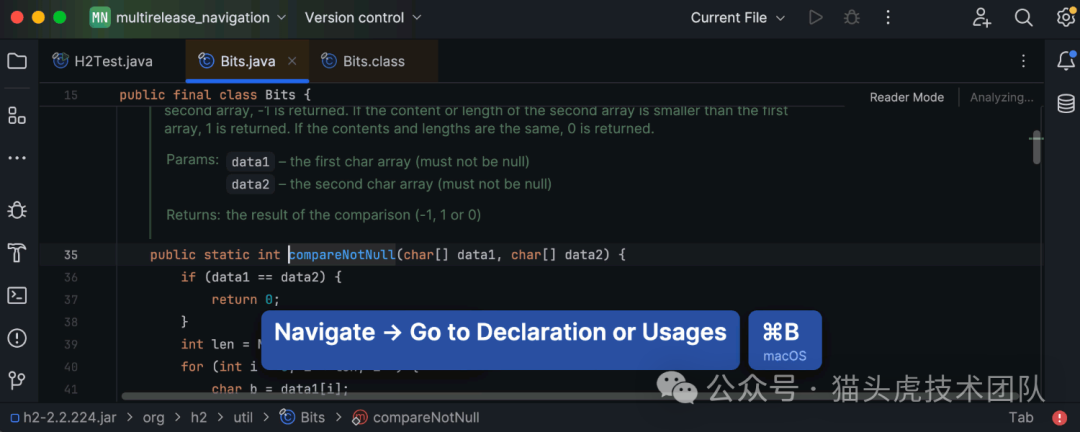Switch to the H2Test.java tab
Viewport: 1080px width, 432px height.
tap(103, 61)
